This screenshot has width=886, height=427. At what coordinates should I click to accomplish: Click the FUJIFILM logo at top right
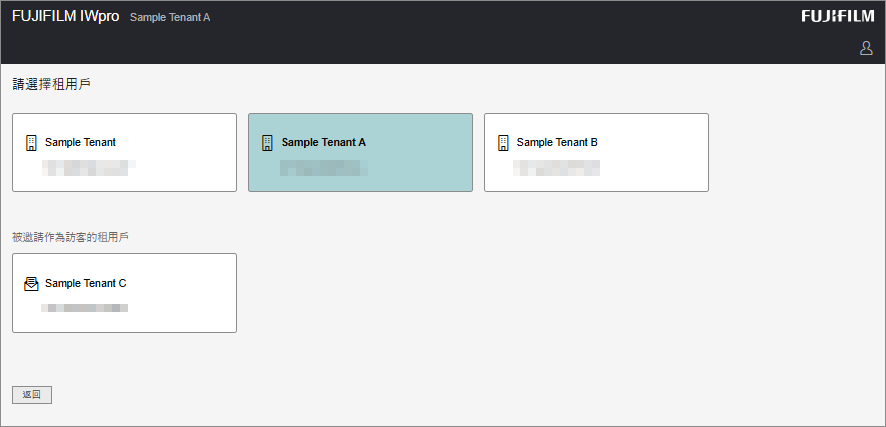coord(837,16)
